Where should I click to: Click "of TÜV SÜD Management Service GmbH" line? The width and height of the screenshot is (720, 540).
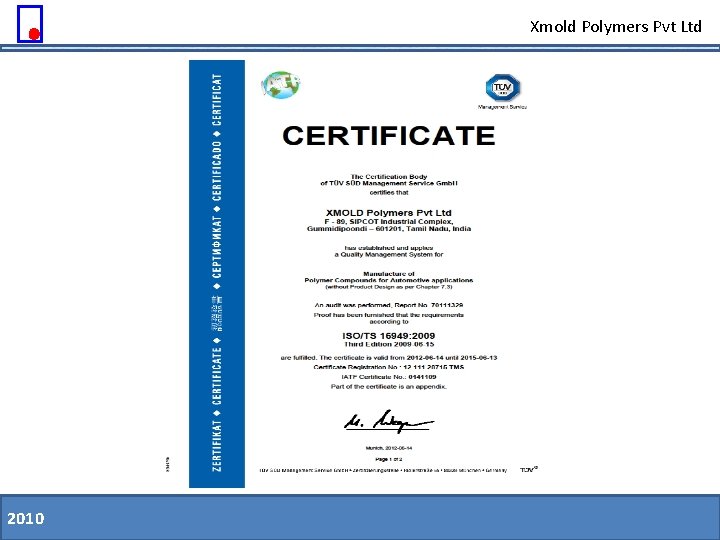click(x=388, y=183)
